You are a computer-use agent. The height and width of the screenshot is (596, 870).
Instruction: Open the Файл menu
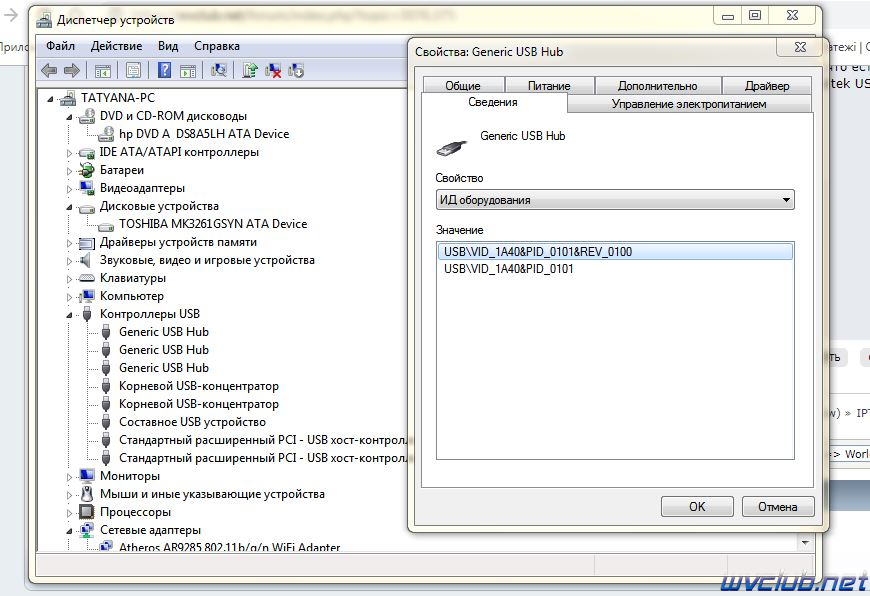click(x=60, y=46)
